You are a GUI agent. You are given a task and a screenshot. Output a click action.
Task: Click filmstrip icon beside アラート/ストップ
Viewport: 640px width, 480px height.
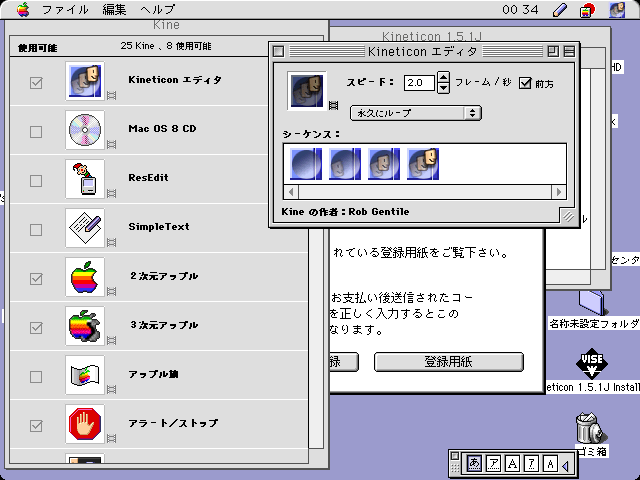point(111,438)
